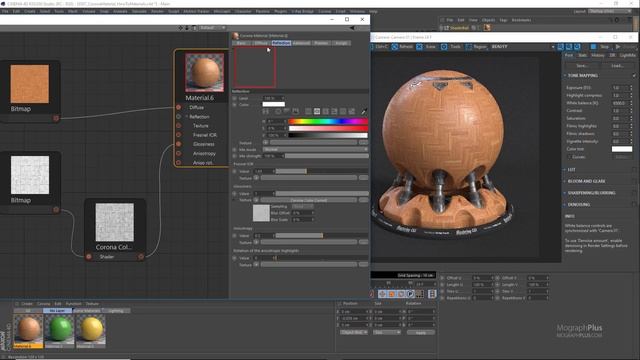Select the orange Bitmap node thumbnail
Viewport: 640px width, 360px height.
point(29,84)
